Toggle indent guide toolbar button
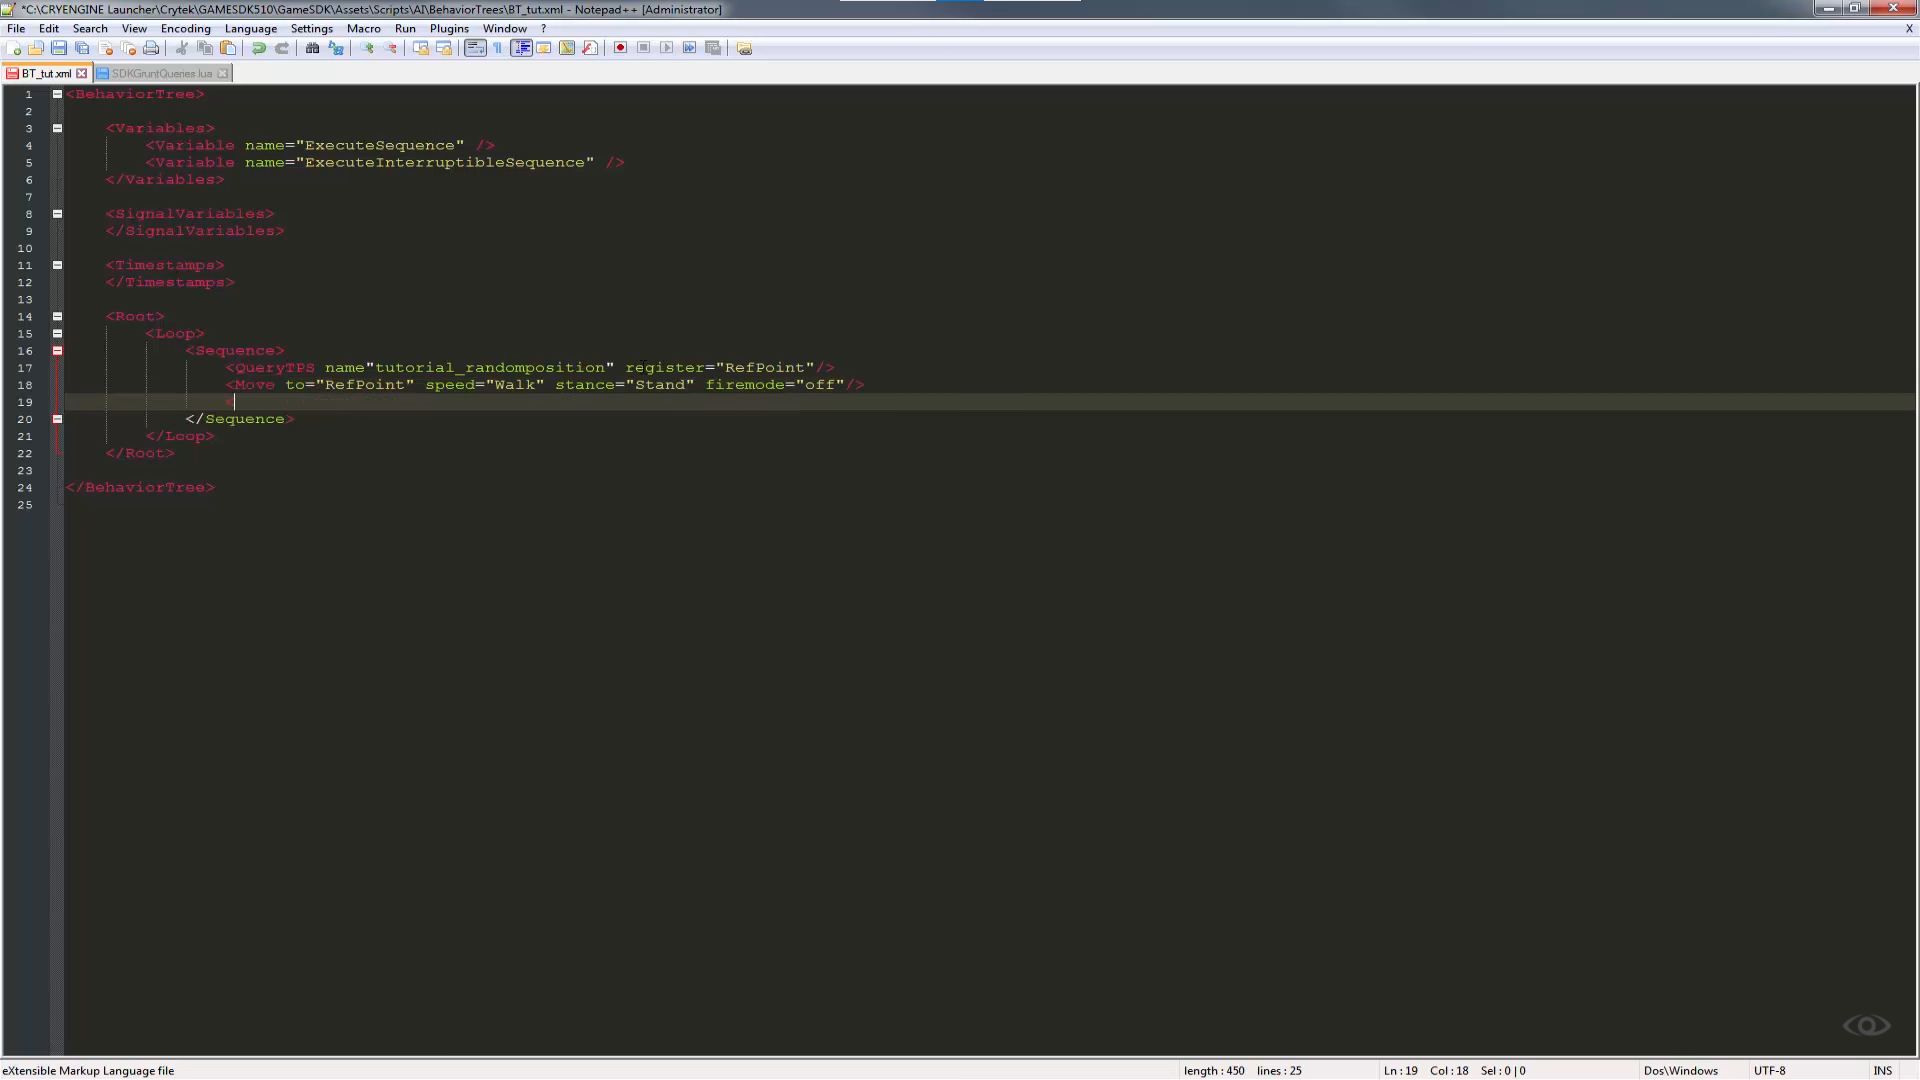 point(521,48)
